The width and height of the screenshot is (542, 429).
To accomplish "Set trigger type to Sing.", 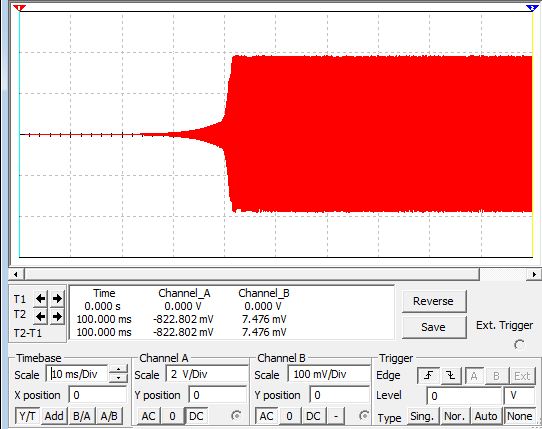I will [422, 416].
